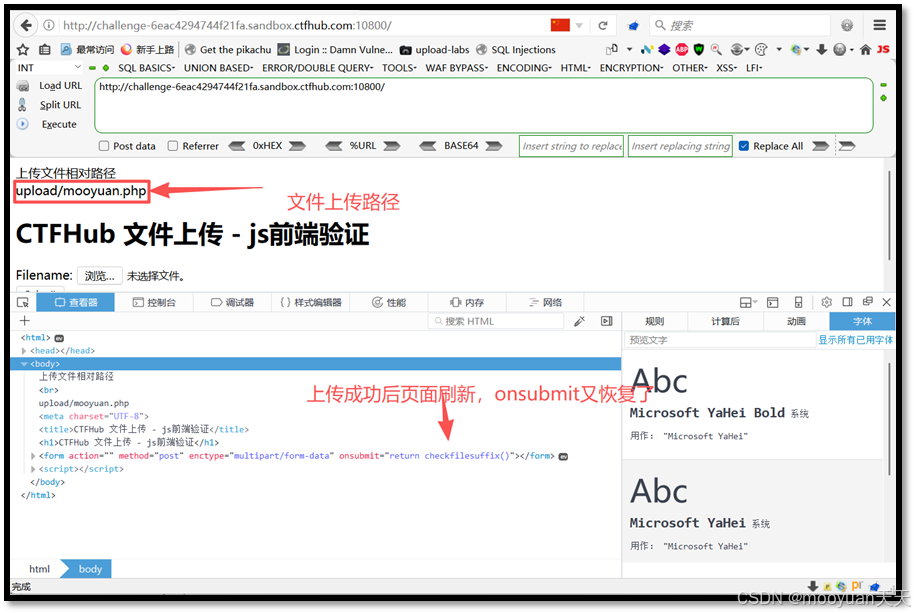This screenshot has width=915, height=614.
Task: Enable the Post data checkbox in HackBar
Action: [103, 145]
